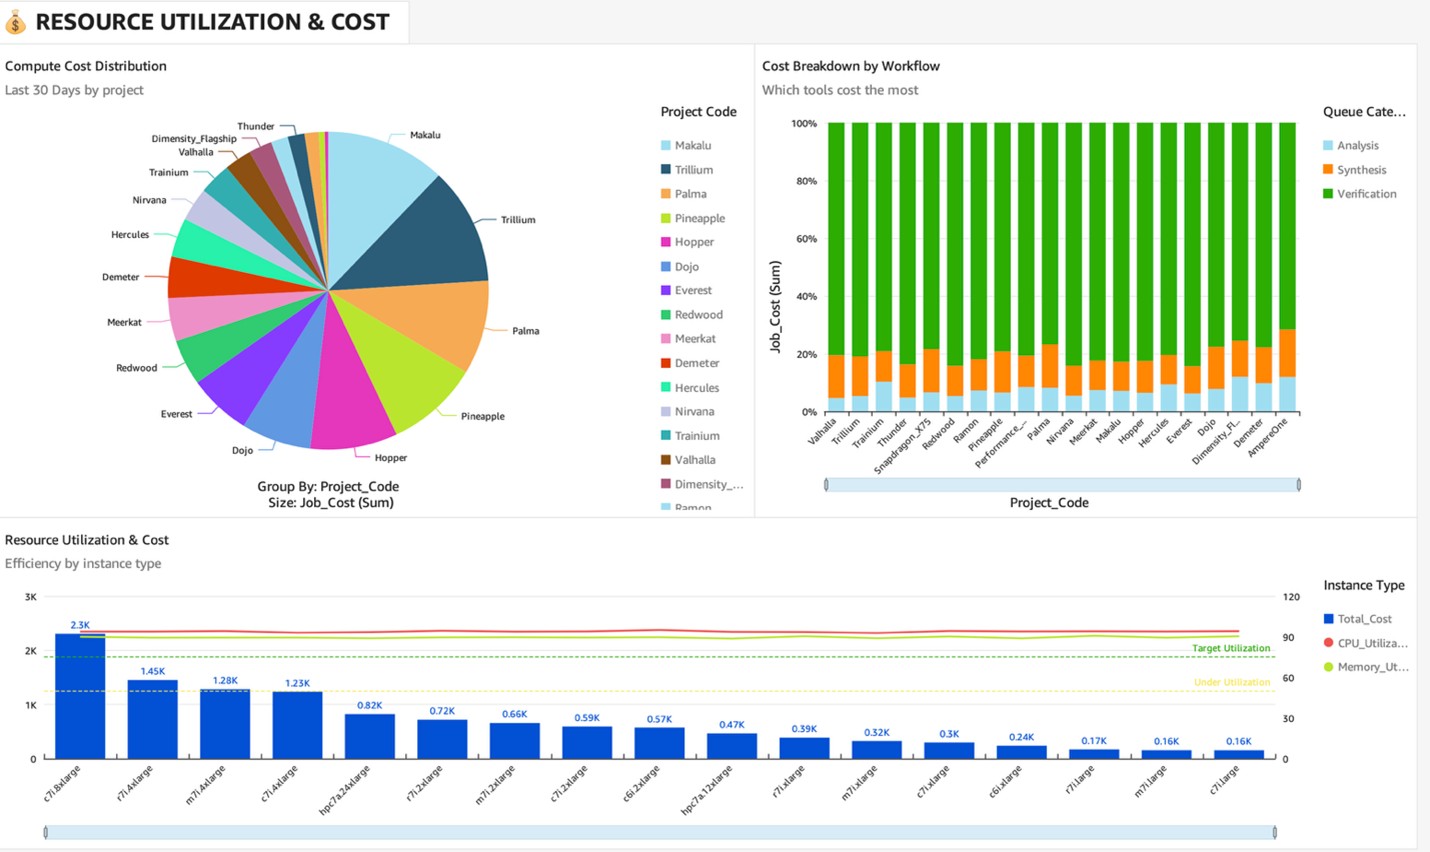Grab left handle of Project_Code range slider
Screen dimensions: 1430x852
pos(826,485)
